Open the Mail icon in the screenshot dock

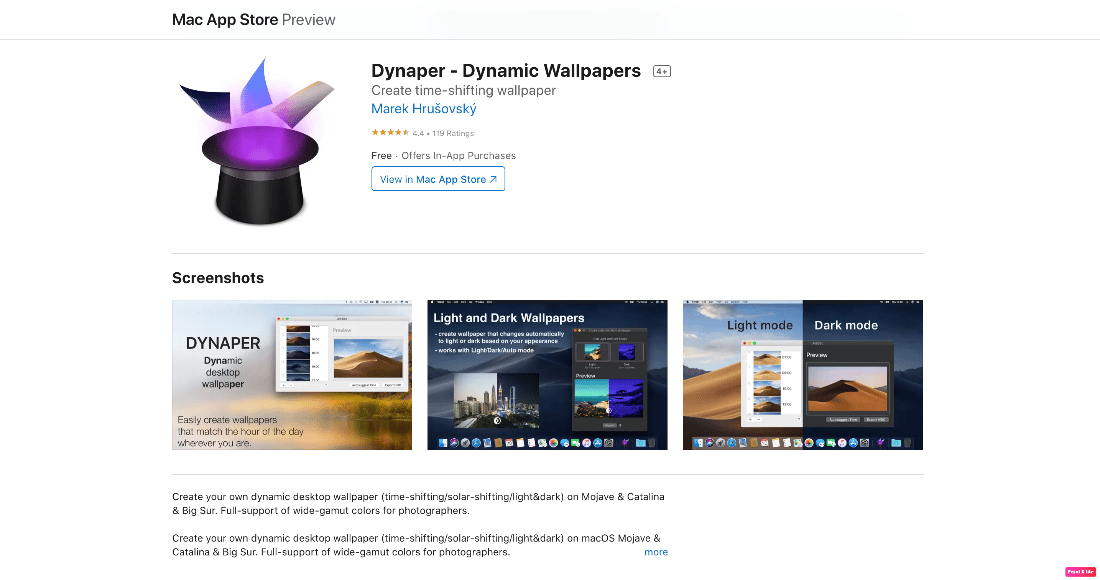[487, 442]
